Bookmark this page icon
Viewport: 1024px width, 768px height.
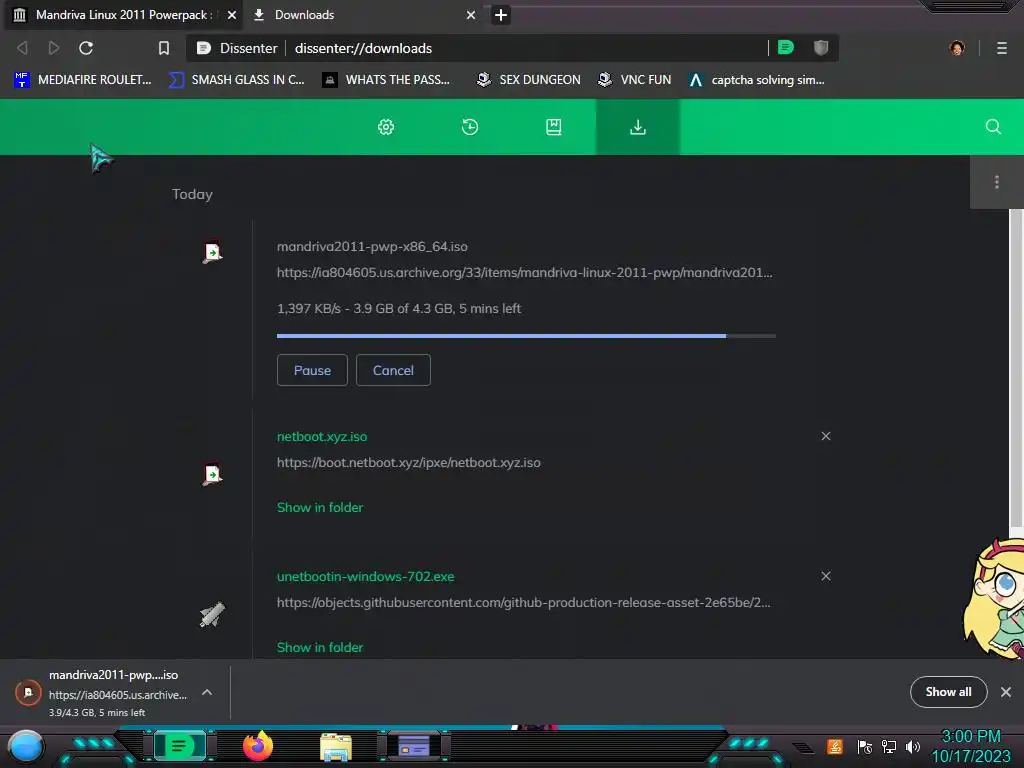pyautogui.click(x=164, y=48)
